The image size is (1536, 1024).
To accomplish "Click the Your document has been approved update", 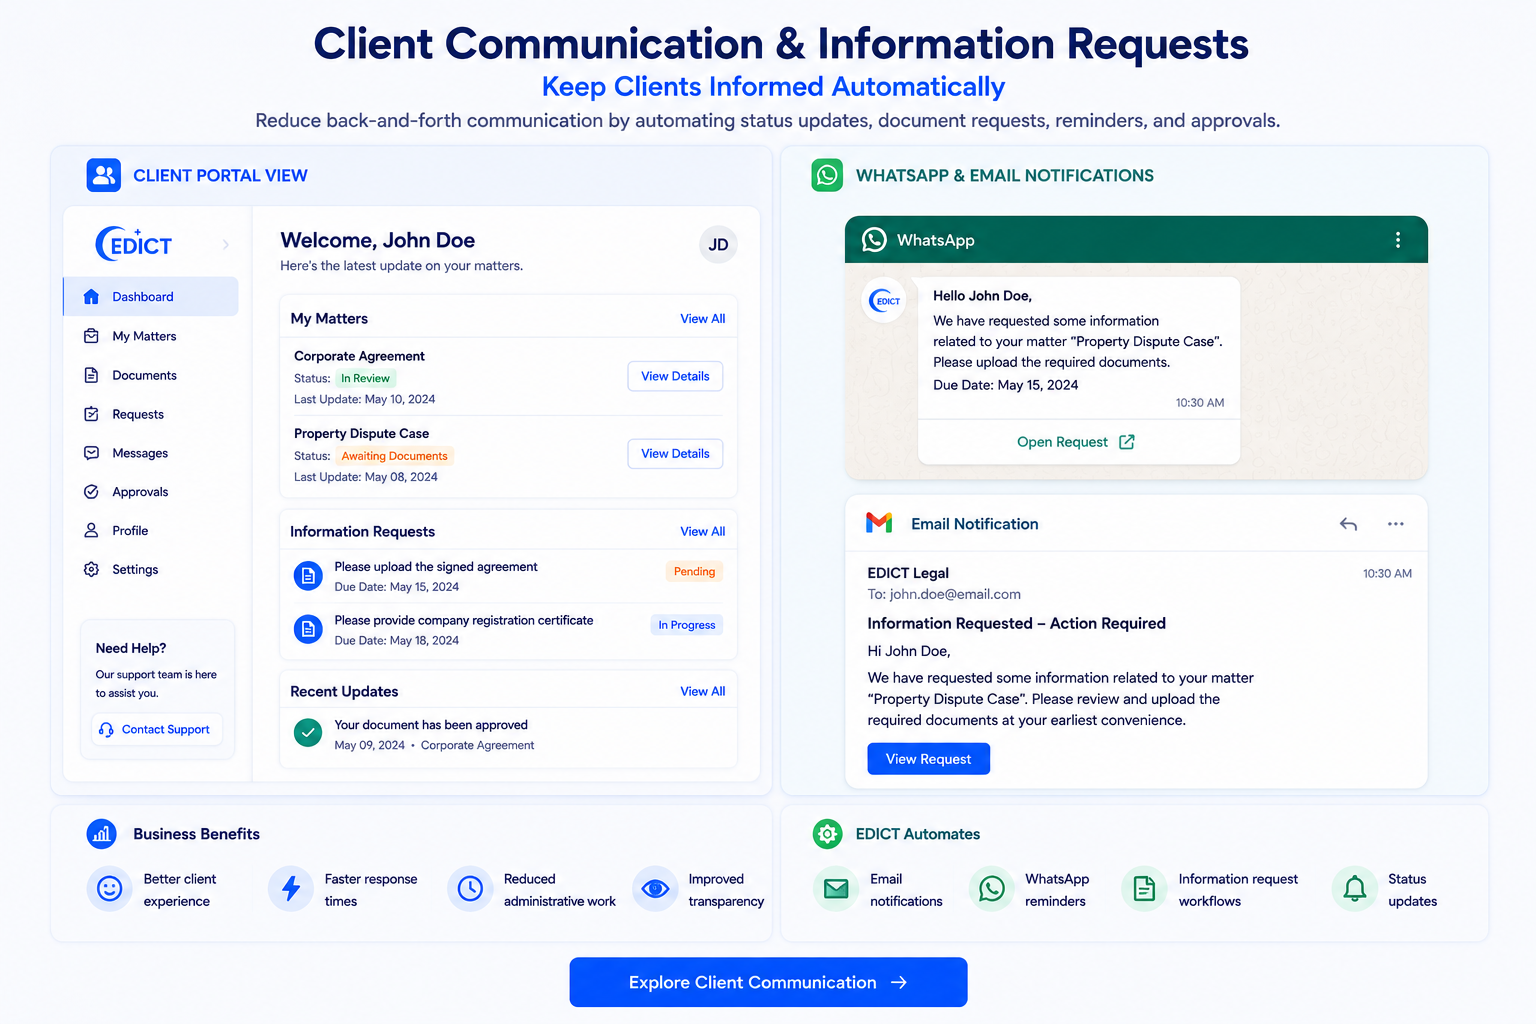I will pyautogui.click(x=509, y=735).
